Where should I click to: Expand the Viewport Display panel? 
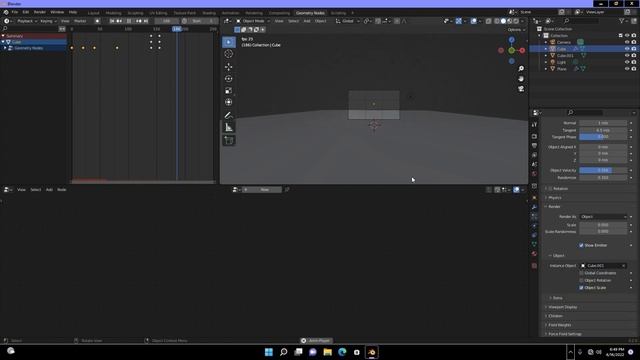[x=562, y=307]
